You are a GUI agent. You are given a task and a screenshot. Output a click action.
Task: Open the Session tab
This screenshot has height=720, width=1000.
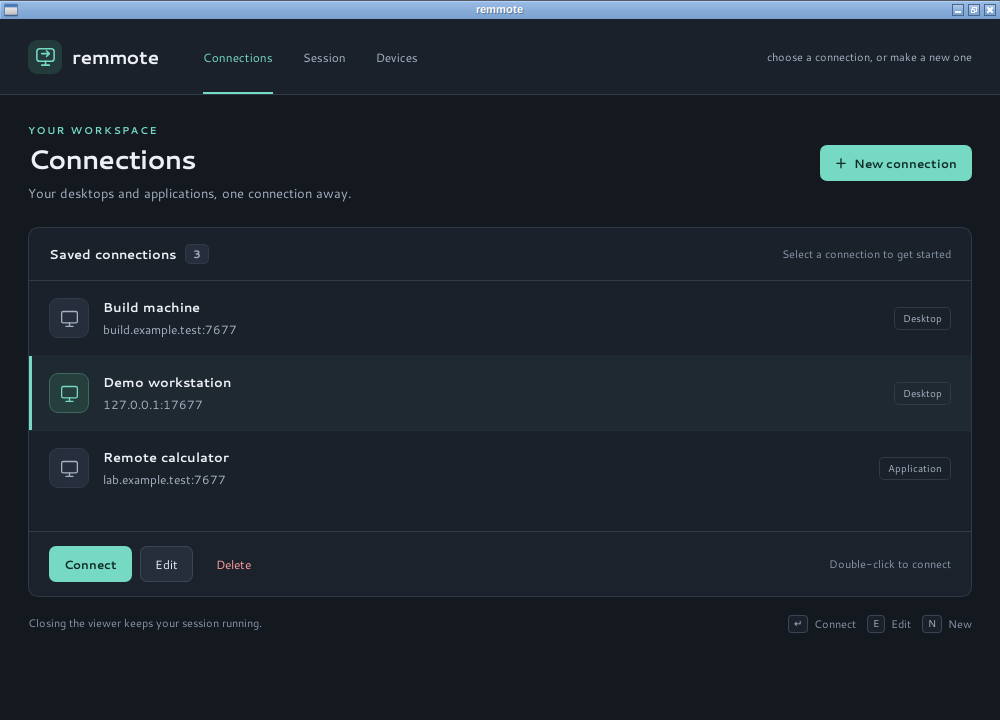324,58
